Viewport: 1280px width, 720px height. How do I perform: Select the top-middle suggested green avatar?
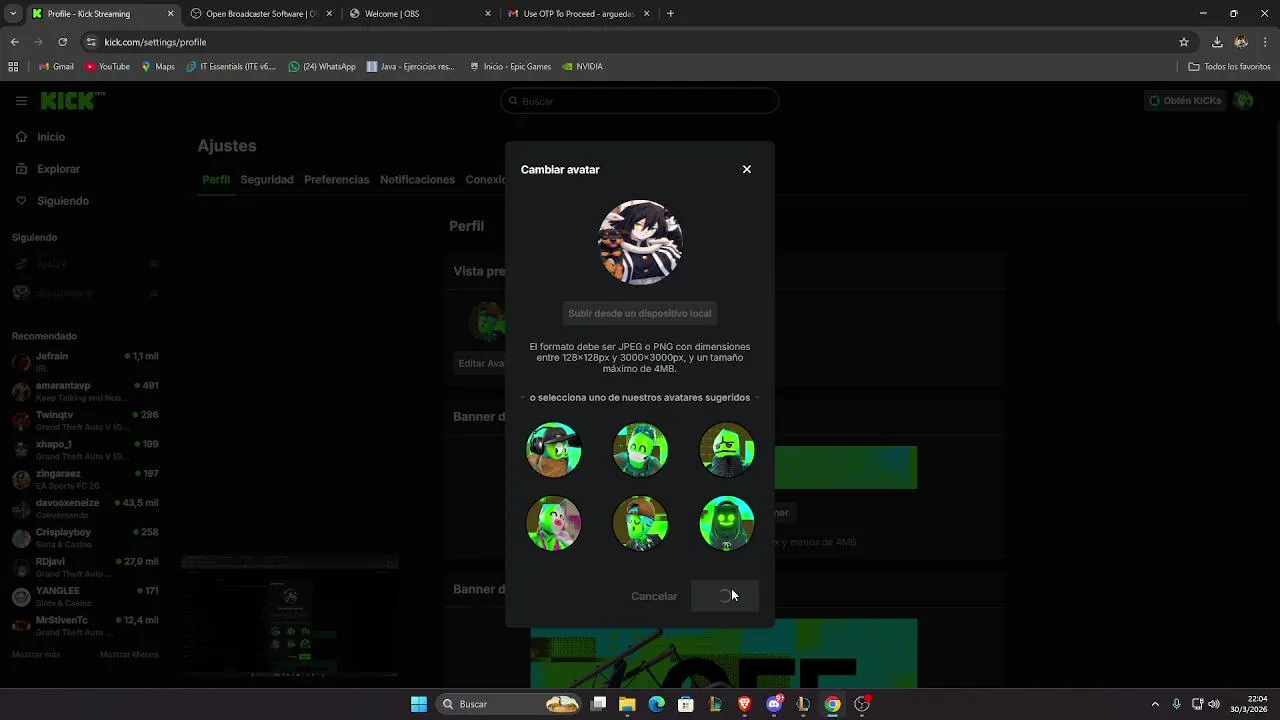point(640,449)
